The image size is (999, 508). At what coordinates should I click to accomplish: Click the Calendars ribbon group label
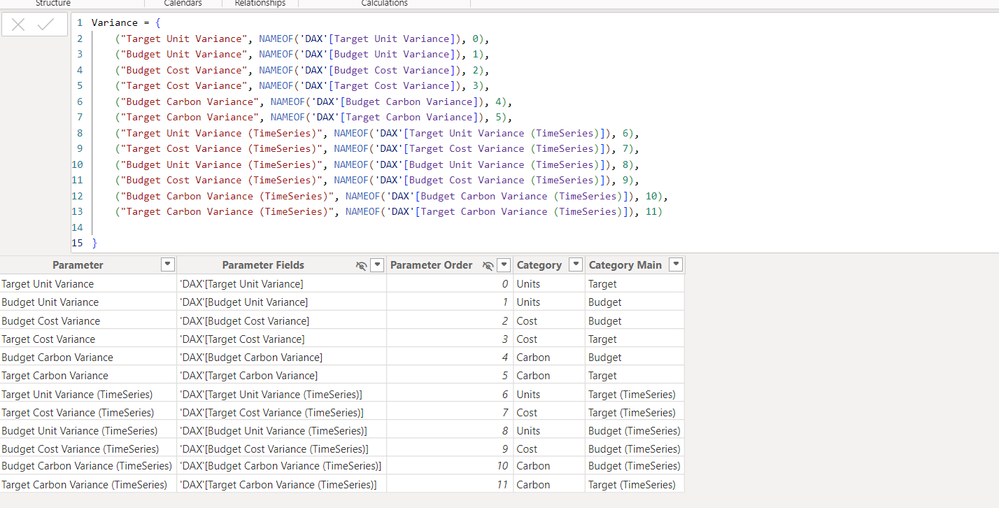tap(183, 3)
